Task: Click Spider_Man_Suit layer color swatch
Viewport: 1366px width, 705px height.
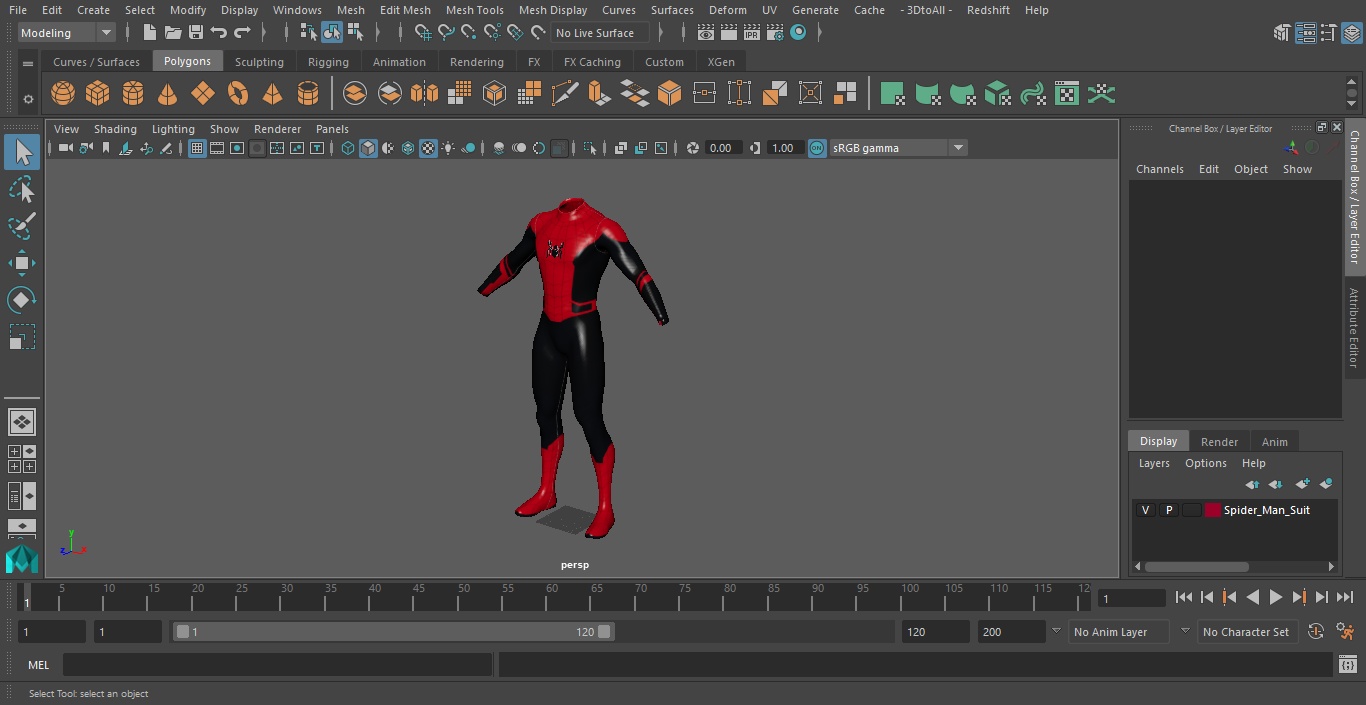Action: (x=1212, y=510)
